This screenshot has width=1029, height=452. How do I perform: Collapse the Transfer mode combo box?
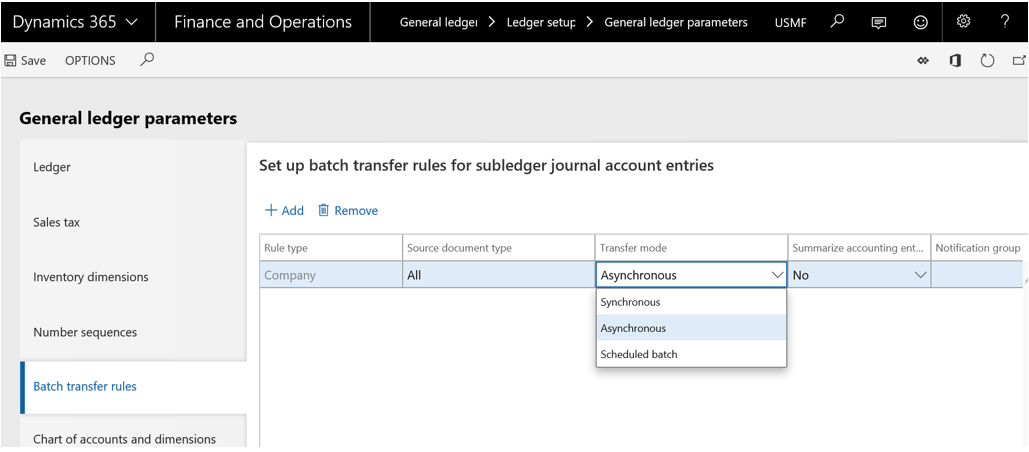click(x=776, y=275)
